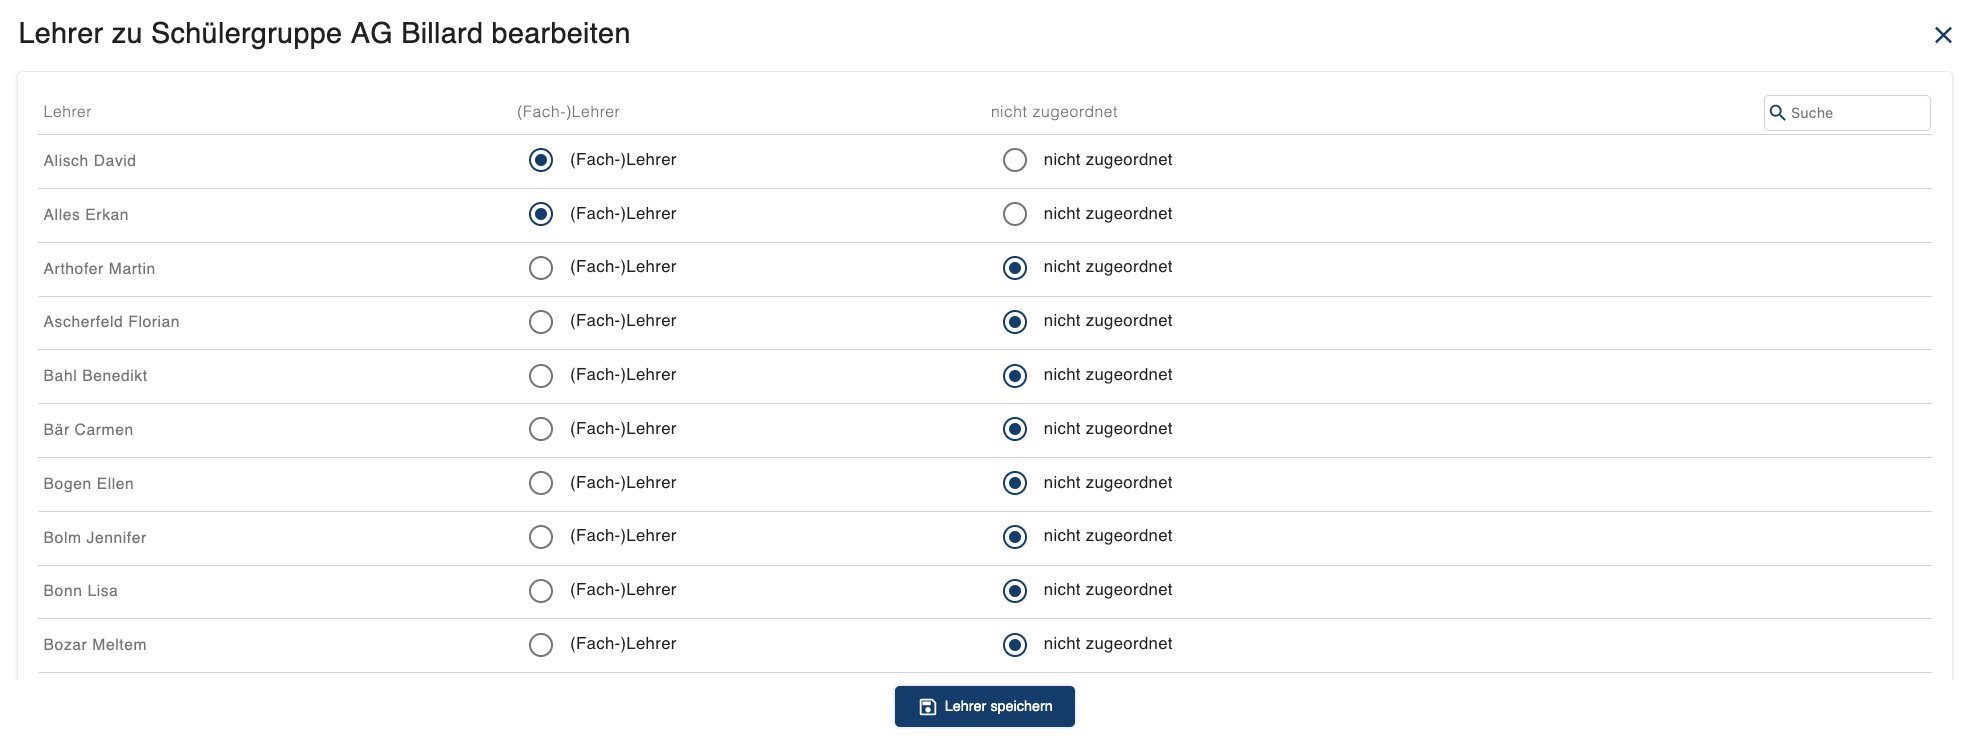This screenshot has height=740, width=1970.
Task: Assign Ascherfeld Florian as (Fach-)Lehrer
Action: pyautogui.click(x=541, y=322)
